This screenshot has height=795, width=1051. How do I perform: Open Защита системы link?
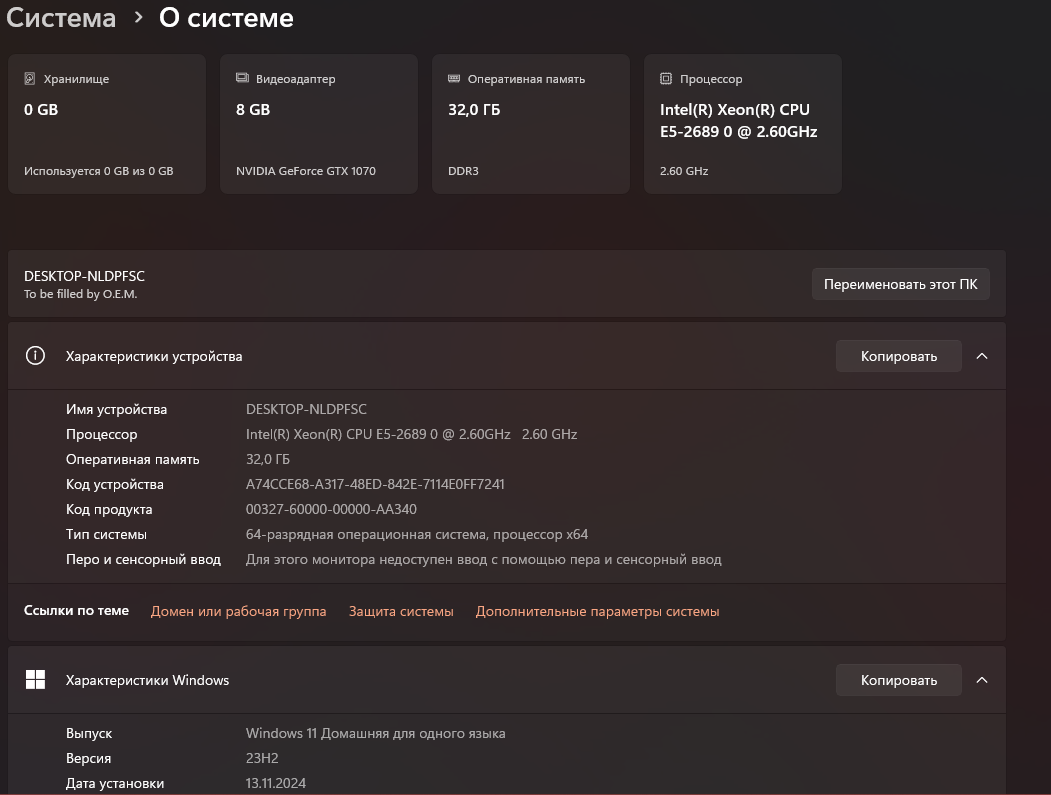(x=401, y=611)
